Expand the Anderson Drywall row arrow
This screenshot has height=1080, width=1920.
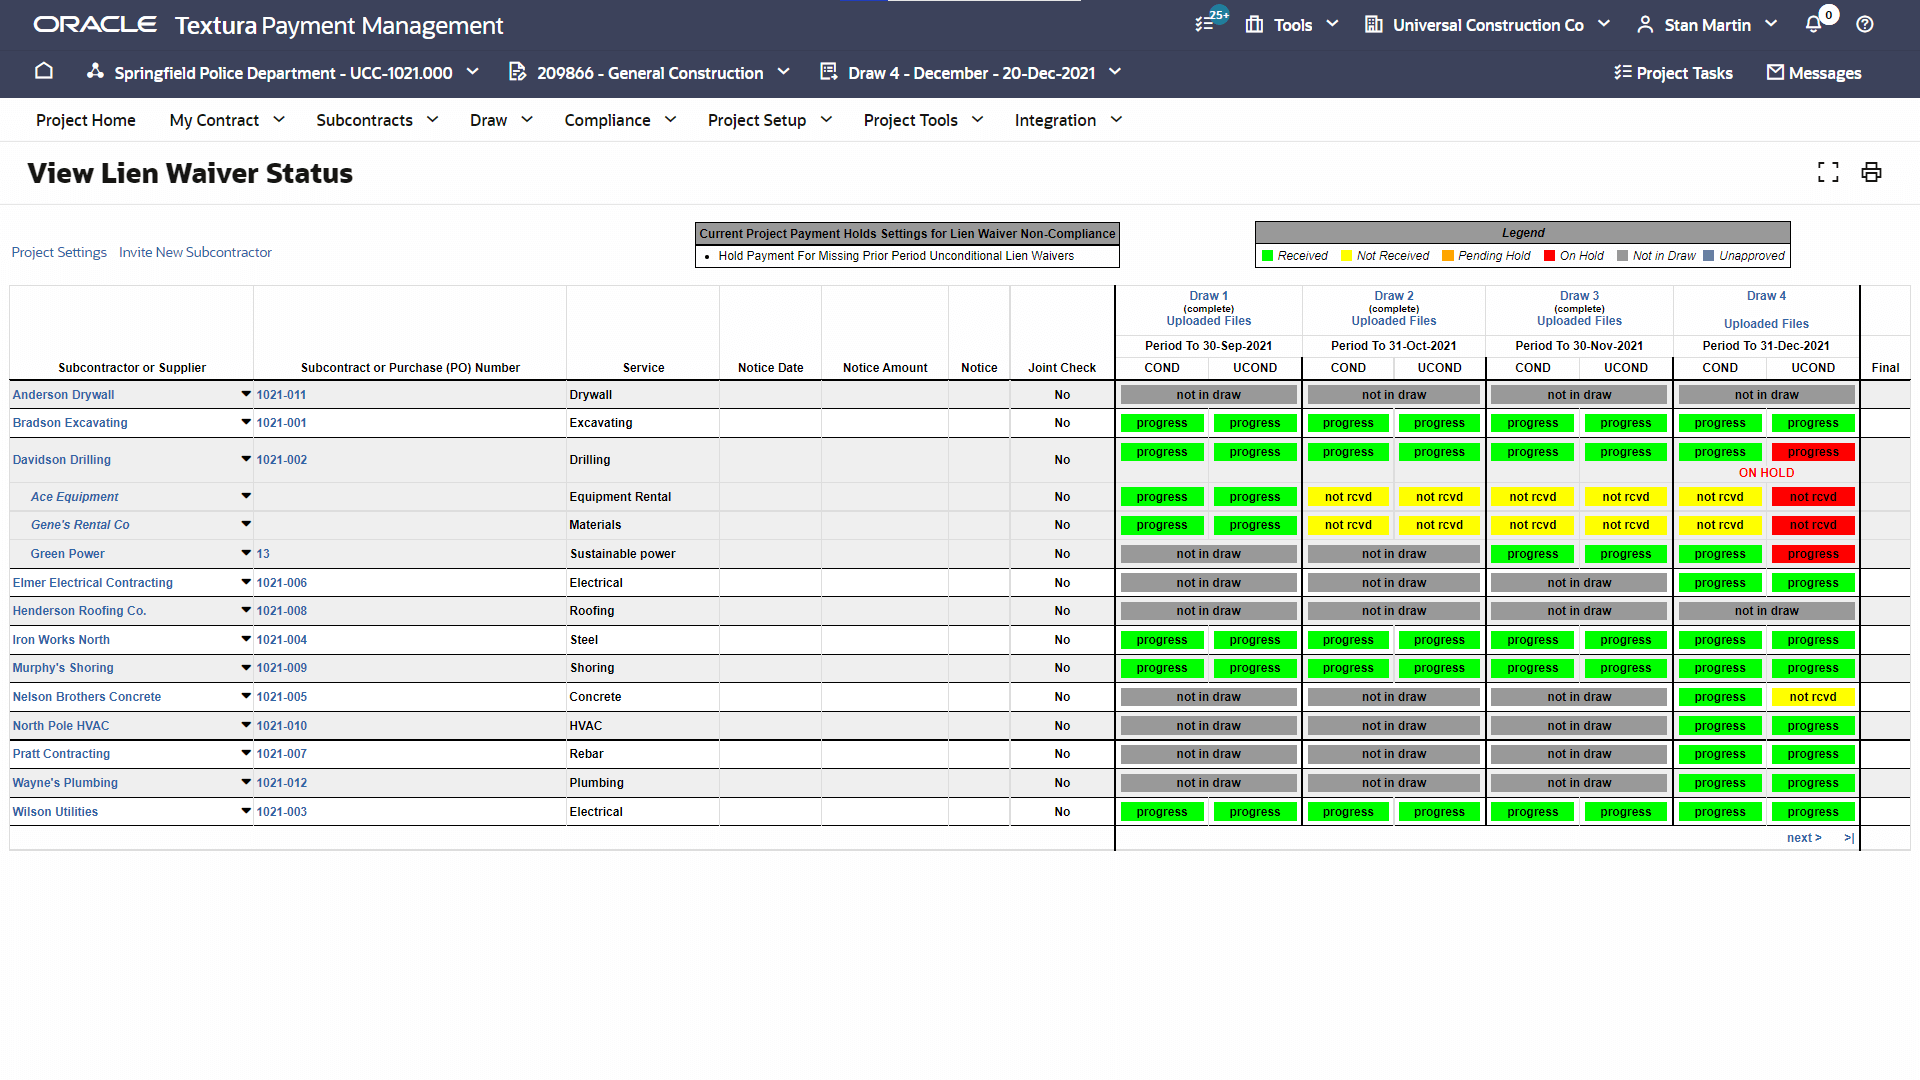[246, 394]
